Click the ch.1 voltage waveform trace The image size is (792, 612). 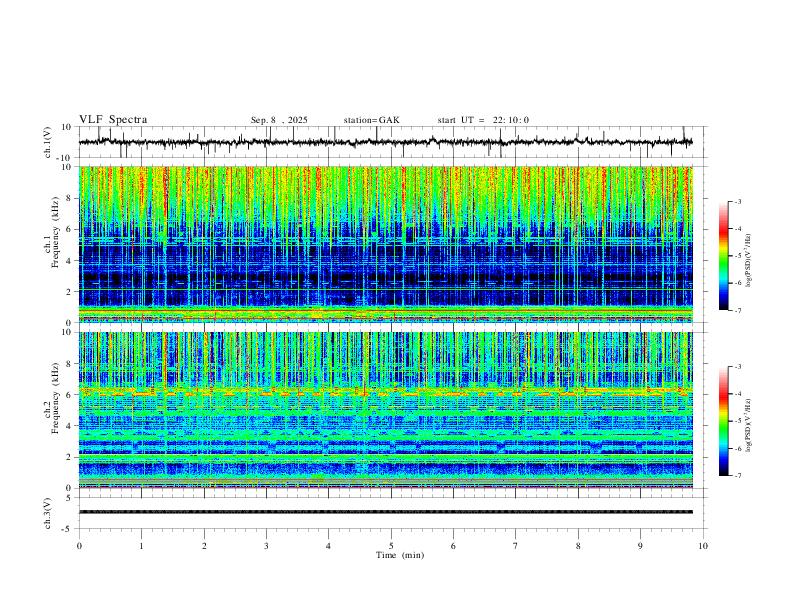point(386,142)
